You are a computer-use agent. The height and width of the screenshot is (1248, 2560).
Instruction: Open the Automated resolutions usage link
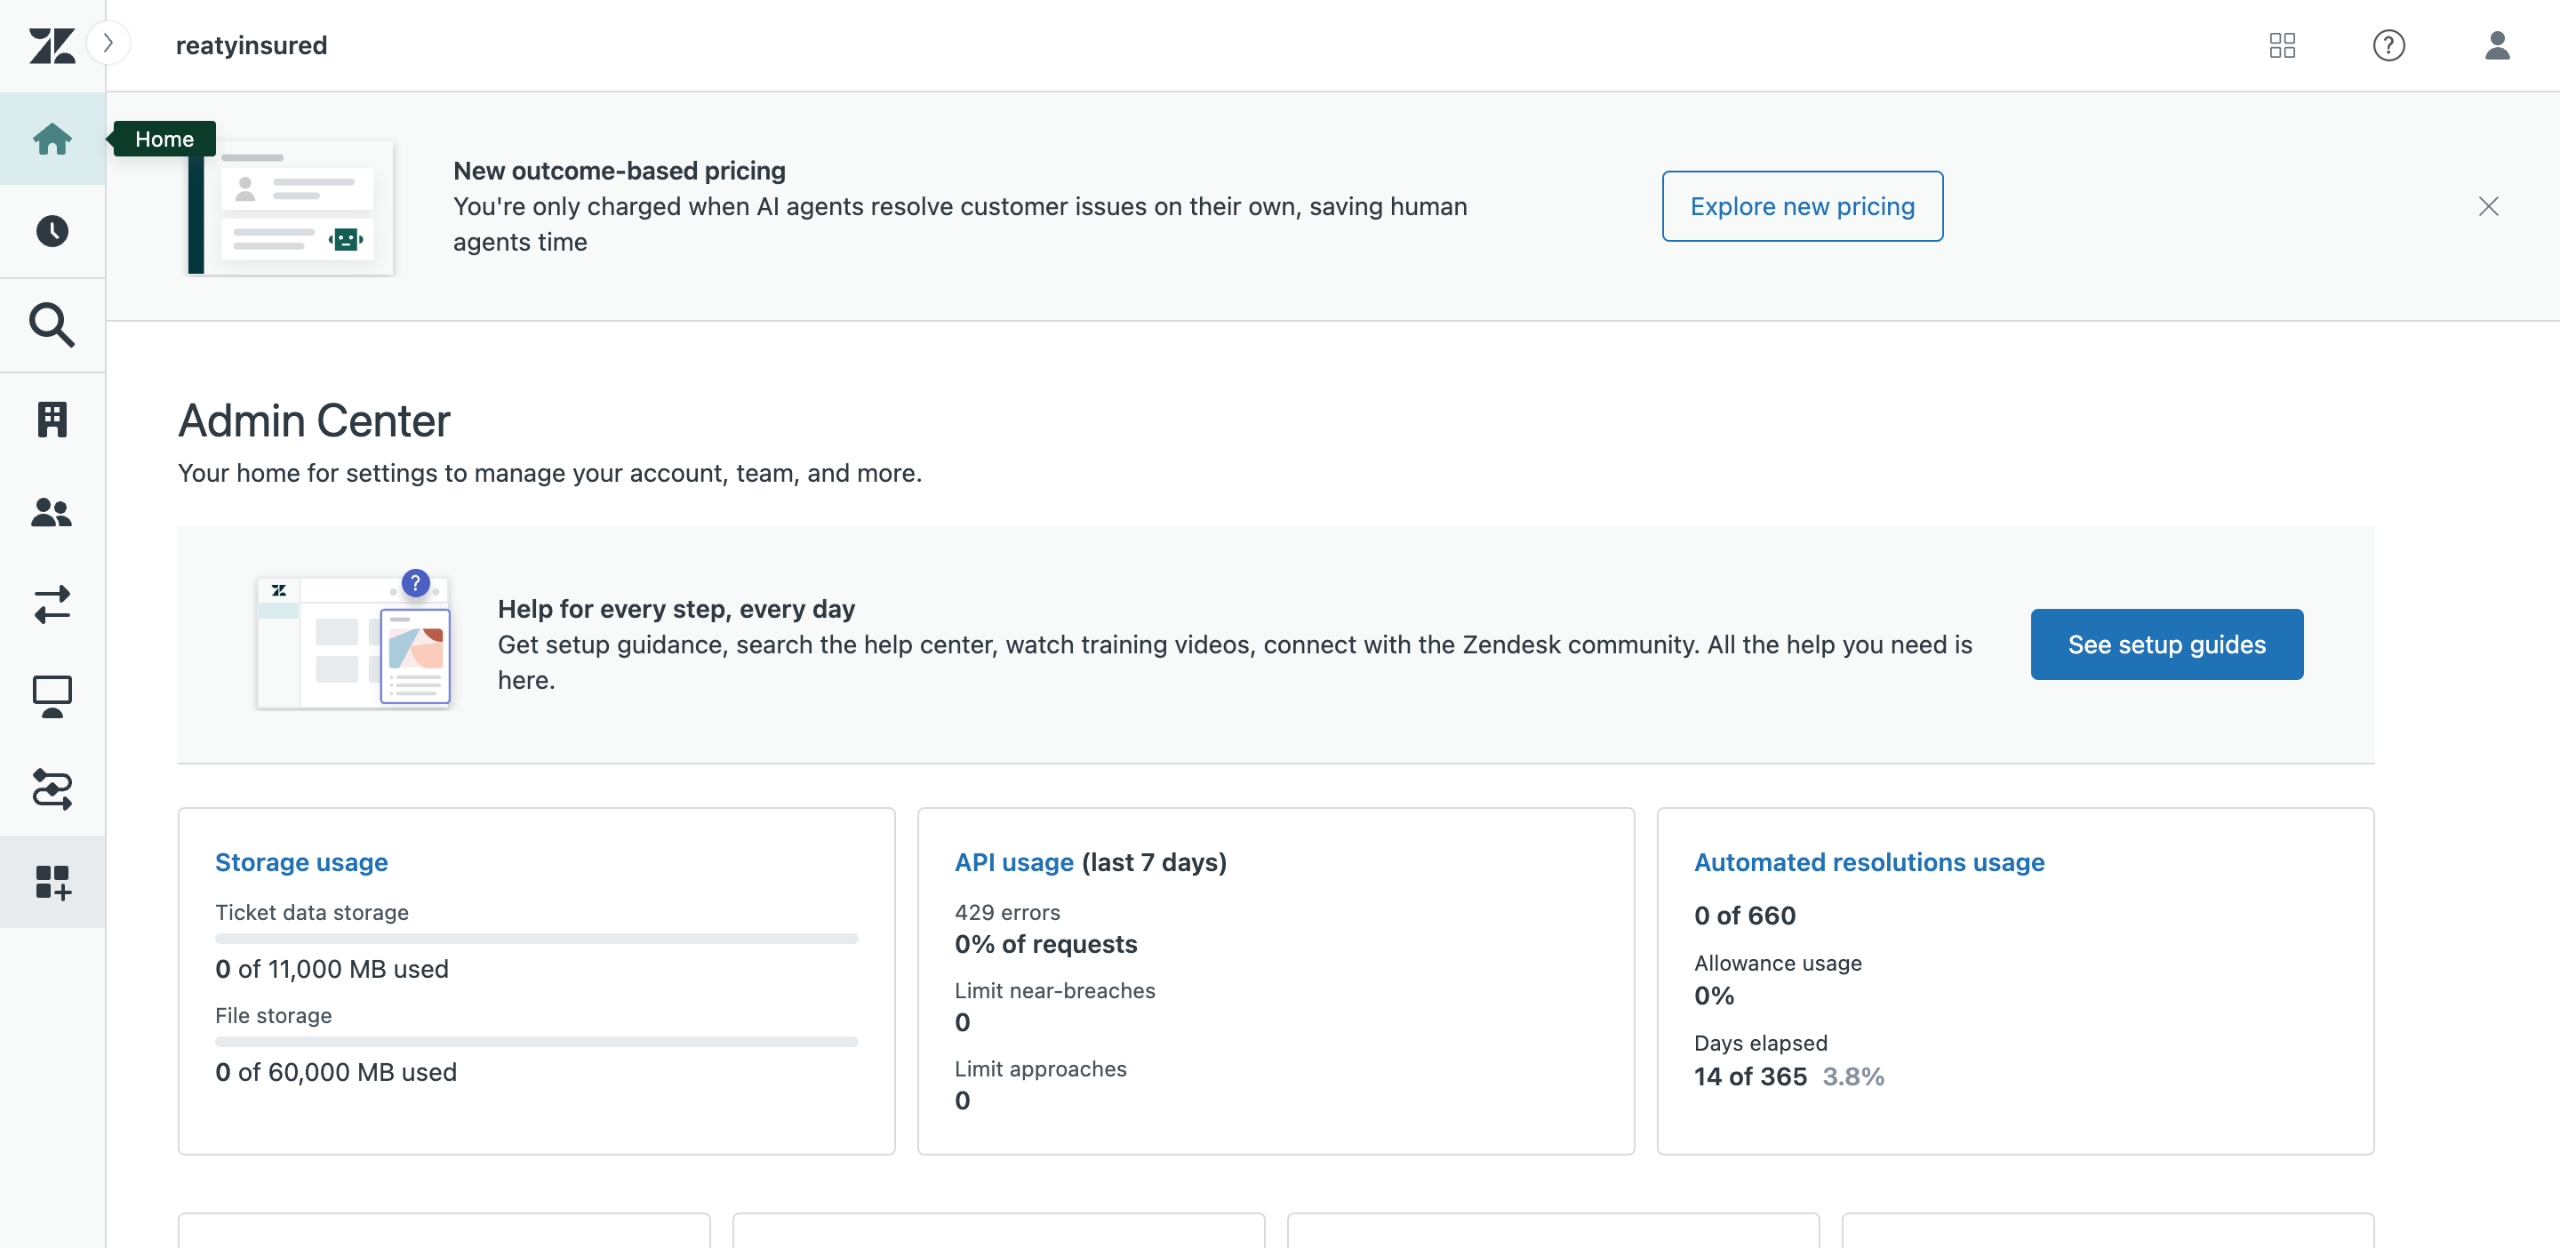tap(1868, 862)
